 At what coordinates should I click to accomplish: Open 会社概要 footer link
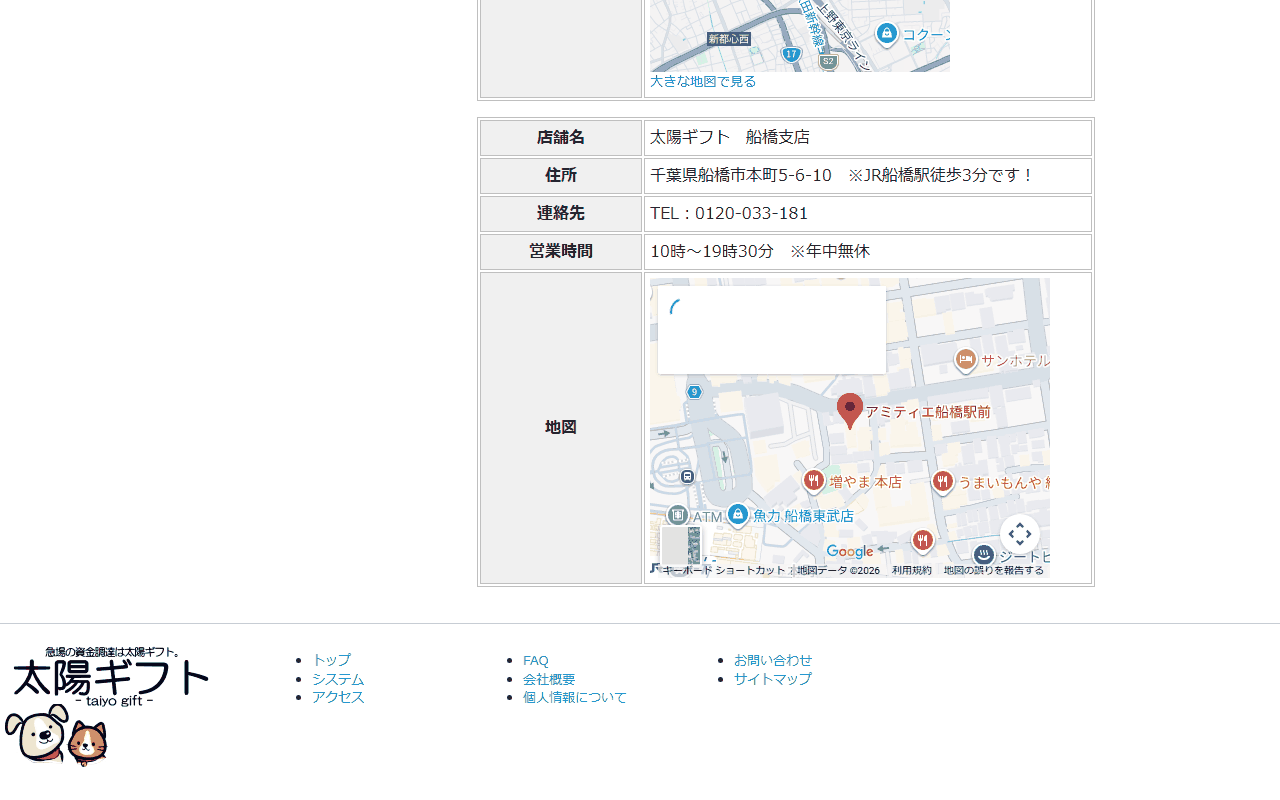point(549,679)
